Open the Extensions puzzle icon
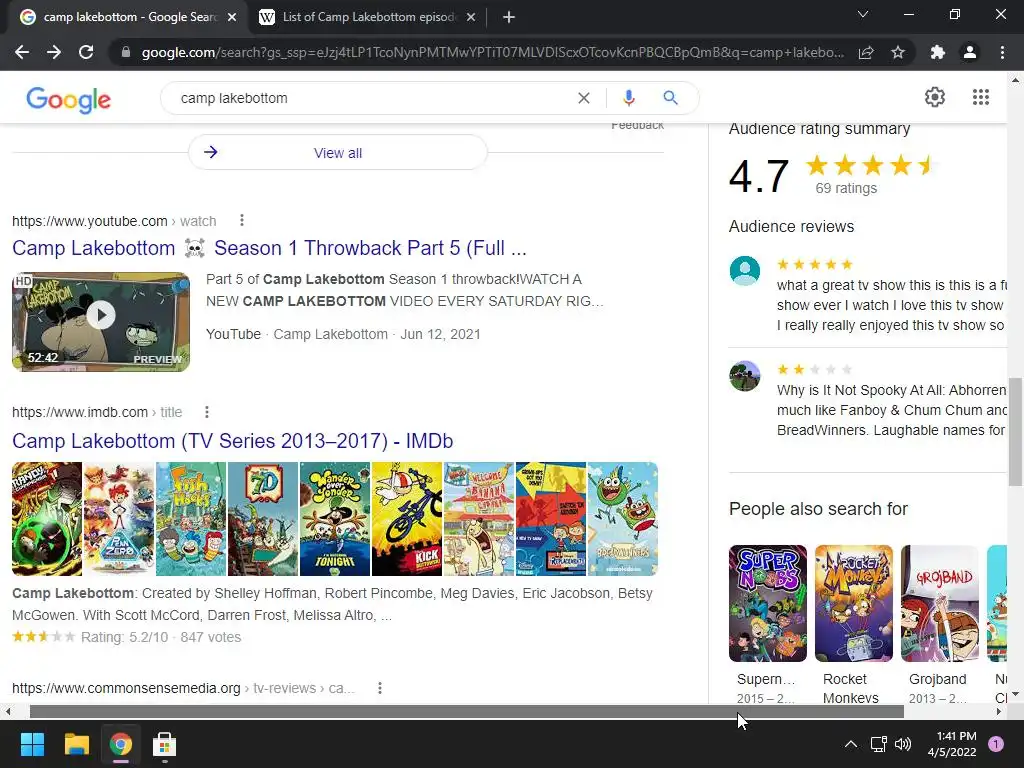The height and width of the screenshot is (768, 1024). coord(938,52)
